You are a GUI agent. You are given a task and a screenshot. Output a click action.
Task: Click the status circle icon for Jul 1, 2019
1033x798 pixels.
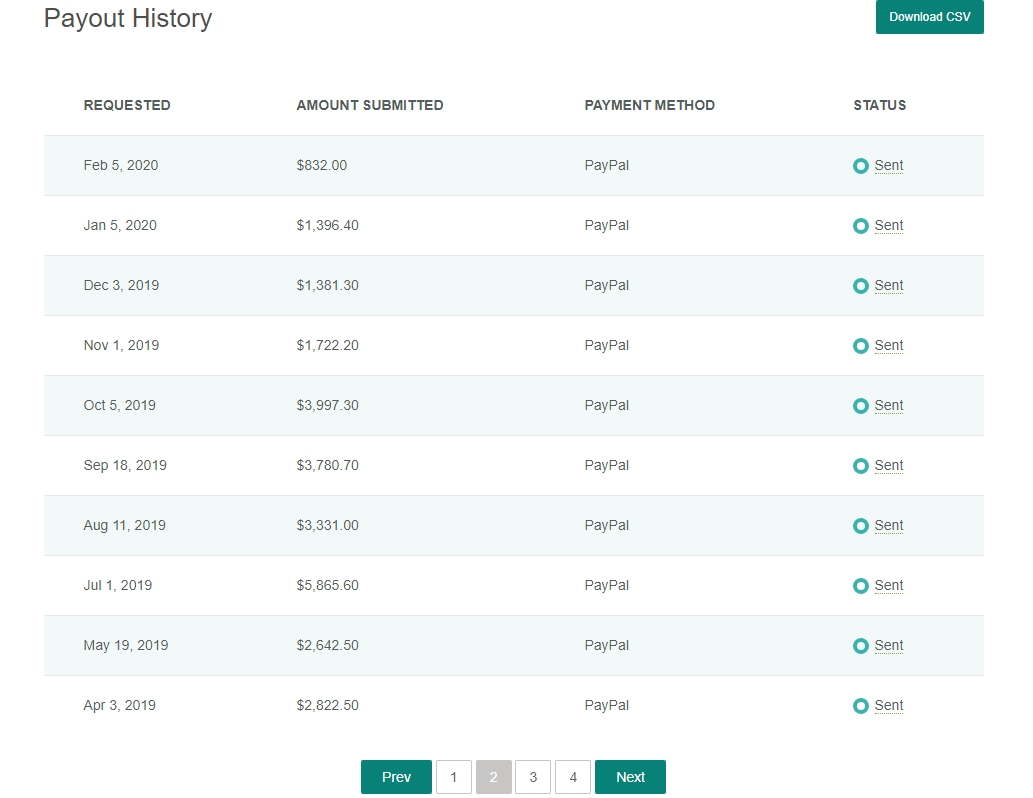860,586
